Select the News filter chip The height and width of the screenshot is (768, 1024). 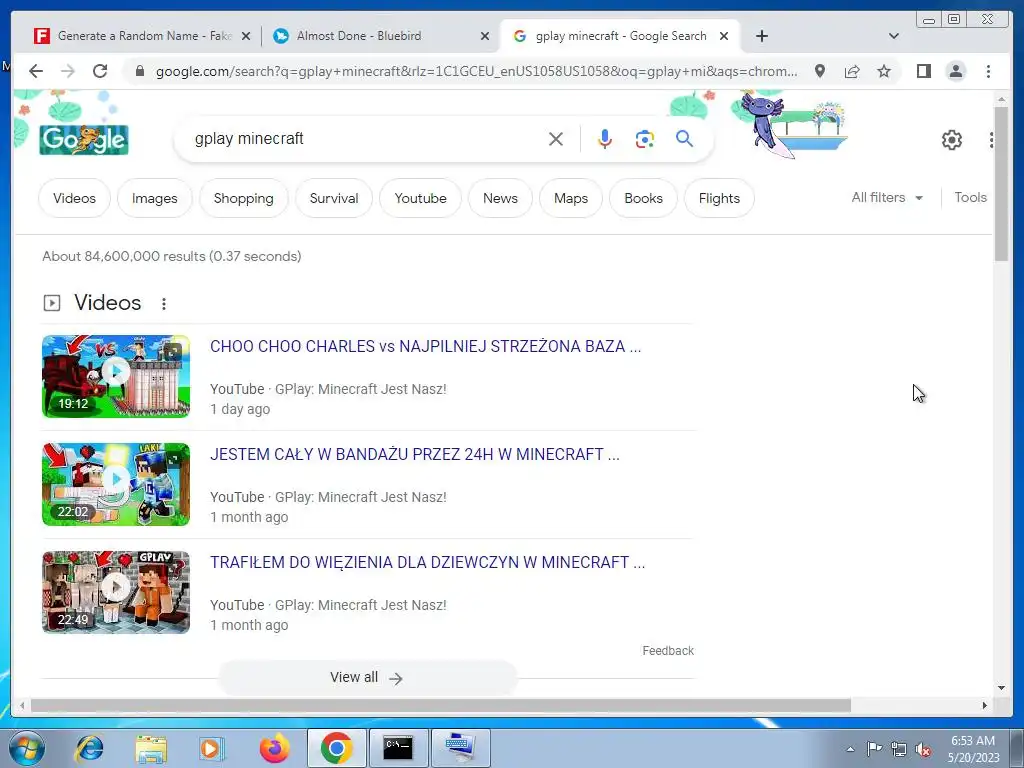tap(500, 198)
